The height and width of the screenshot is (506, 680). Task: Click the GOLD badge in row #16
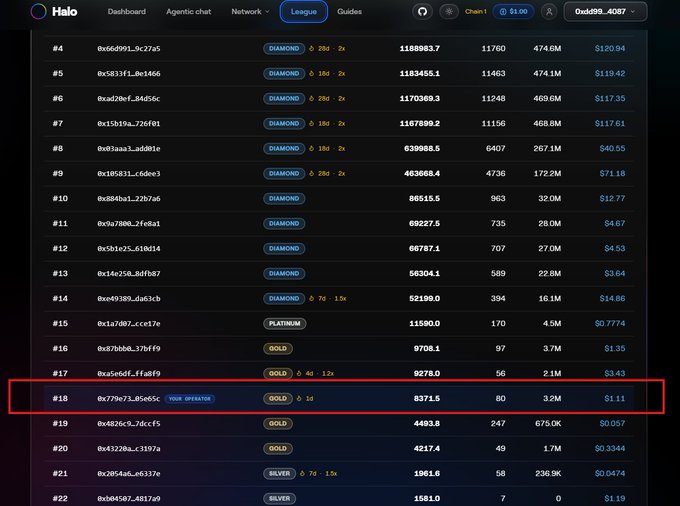click(278, 349)
